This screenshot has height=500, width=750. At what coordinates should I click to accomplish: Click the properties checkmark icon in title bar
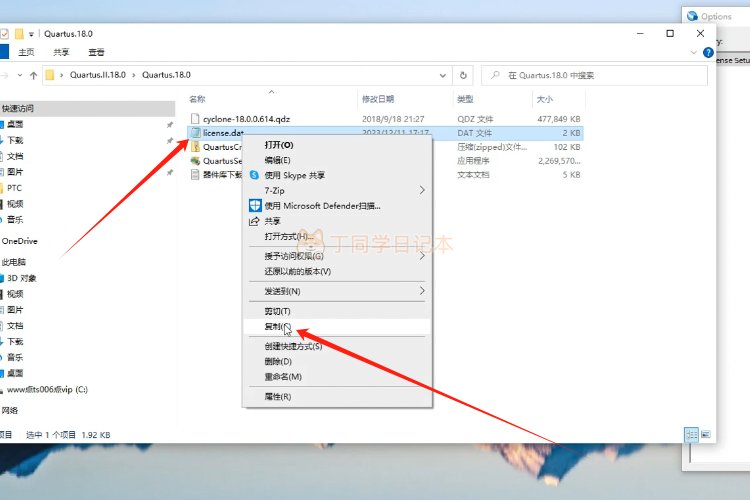click(x=4, y=34)
